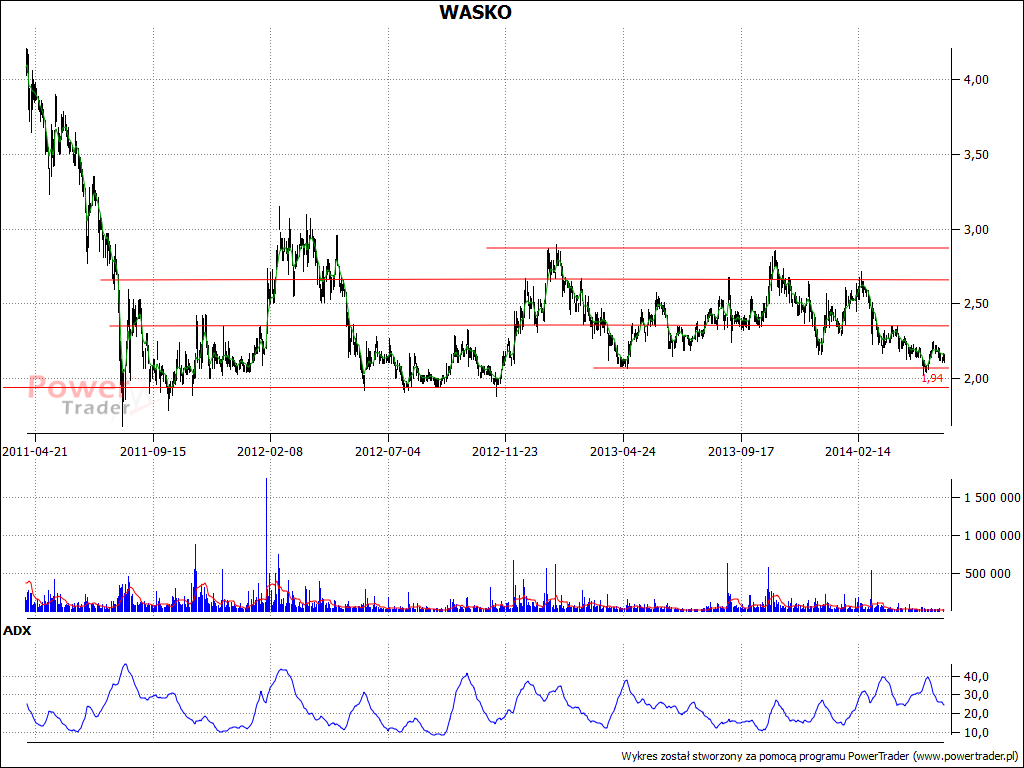Click the 10,0 ADX axis label
Image resolution: width=1024 pixels, height=768 pixels.
click(976, 733)
